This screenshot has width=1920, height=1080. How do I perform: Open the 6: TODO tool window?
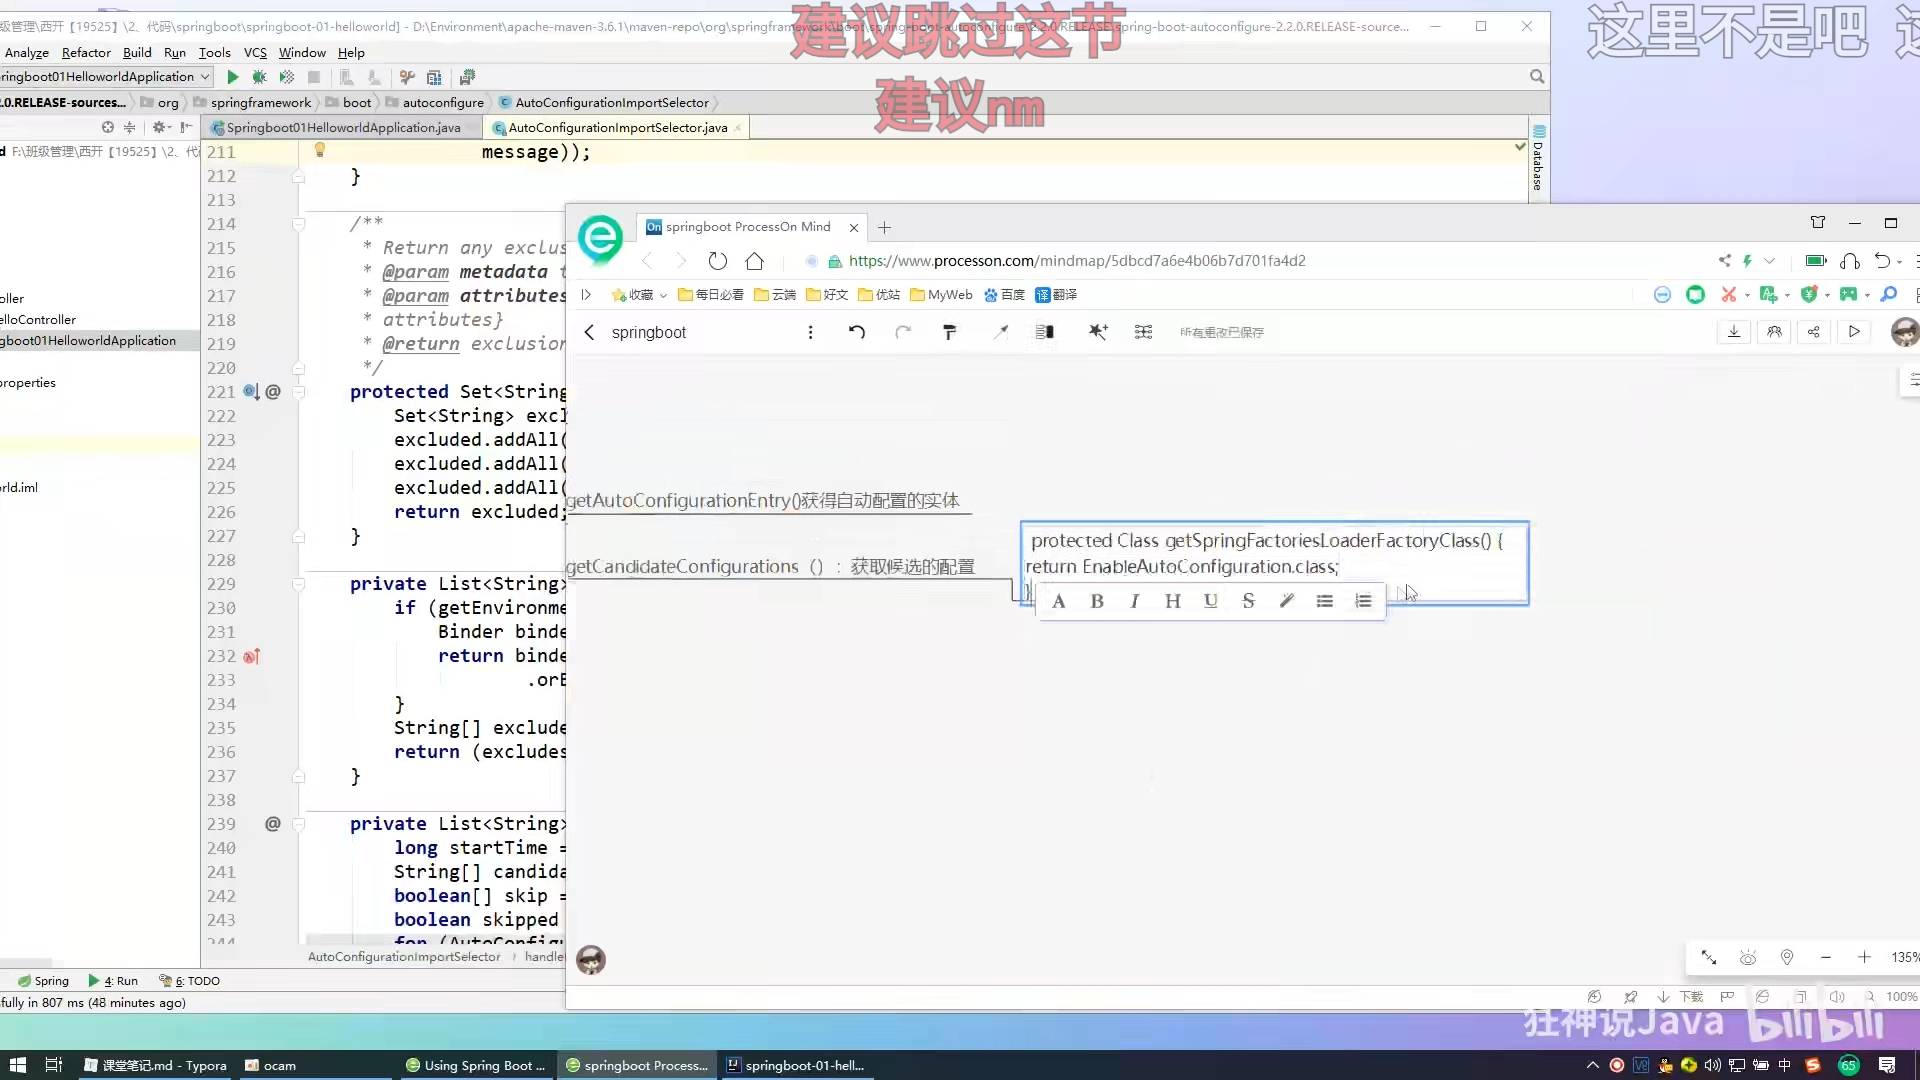[x=190, y=981]
